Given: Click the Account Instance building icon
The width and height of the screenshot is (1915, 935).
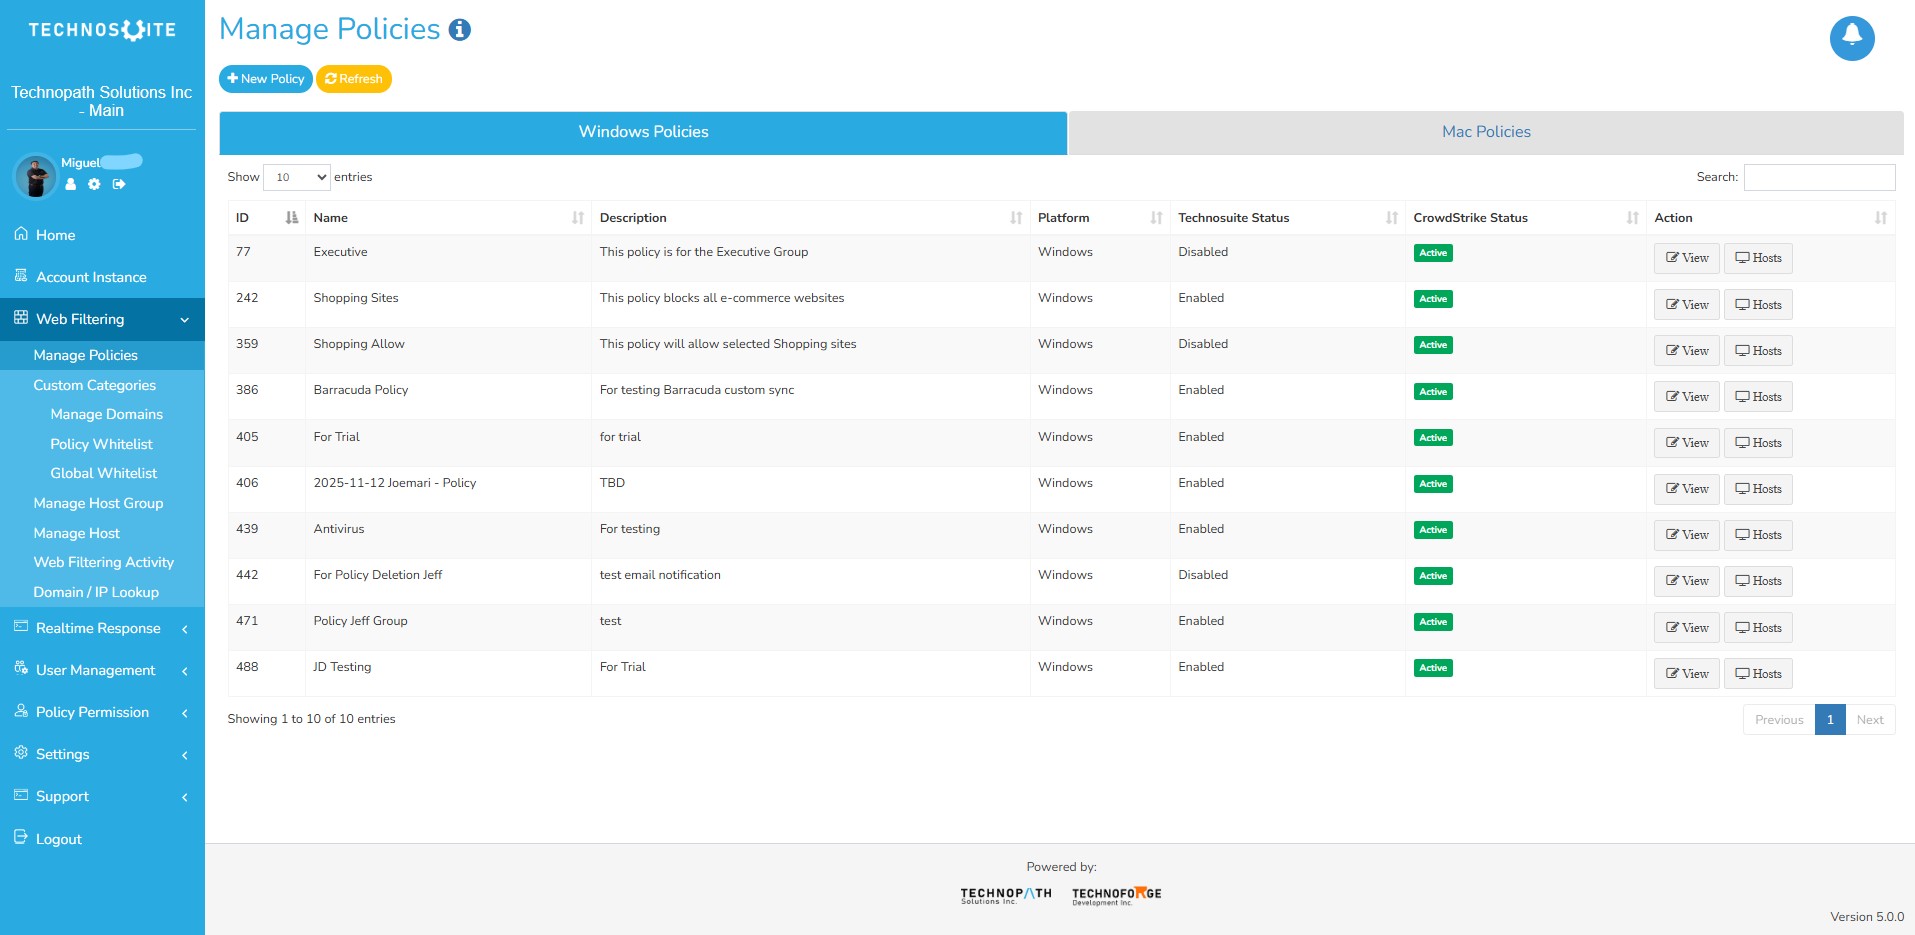Looking at the screenshot, I should (x=21, y=275).
